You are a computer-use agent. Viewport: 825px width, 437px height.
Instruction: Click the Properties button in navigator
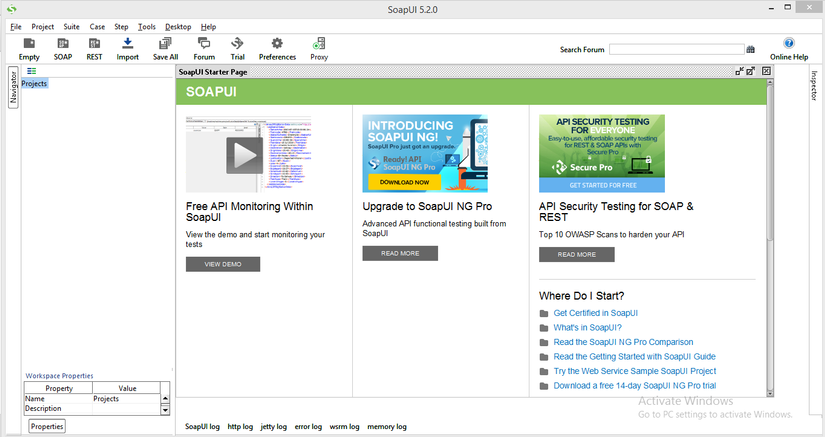click(47, 426)
